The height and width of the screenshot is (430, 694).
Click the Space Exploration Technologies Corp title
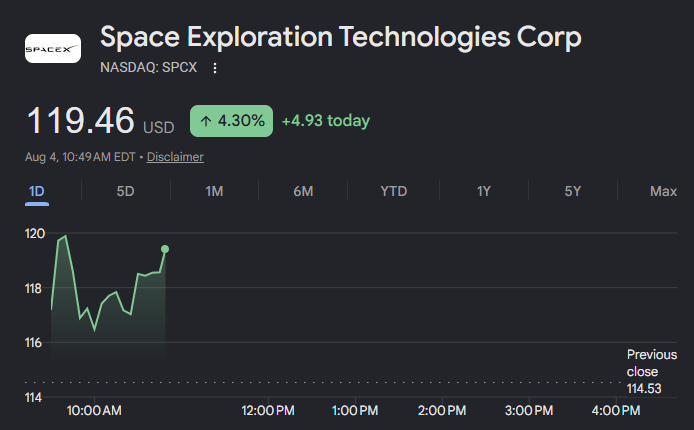coord(341,37)
